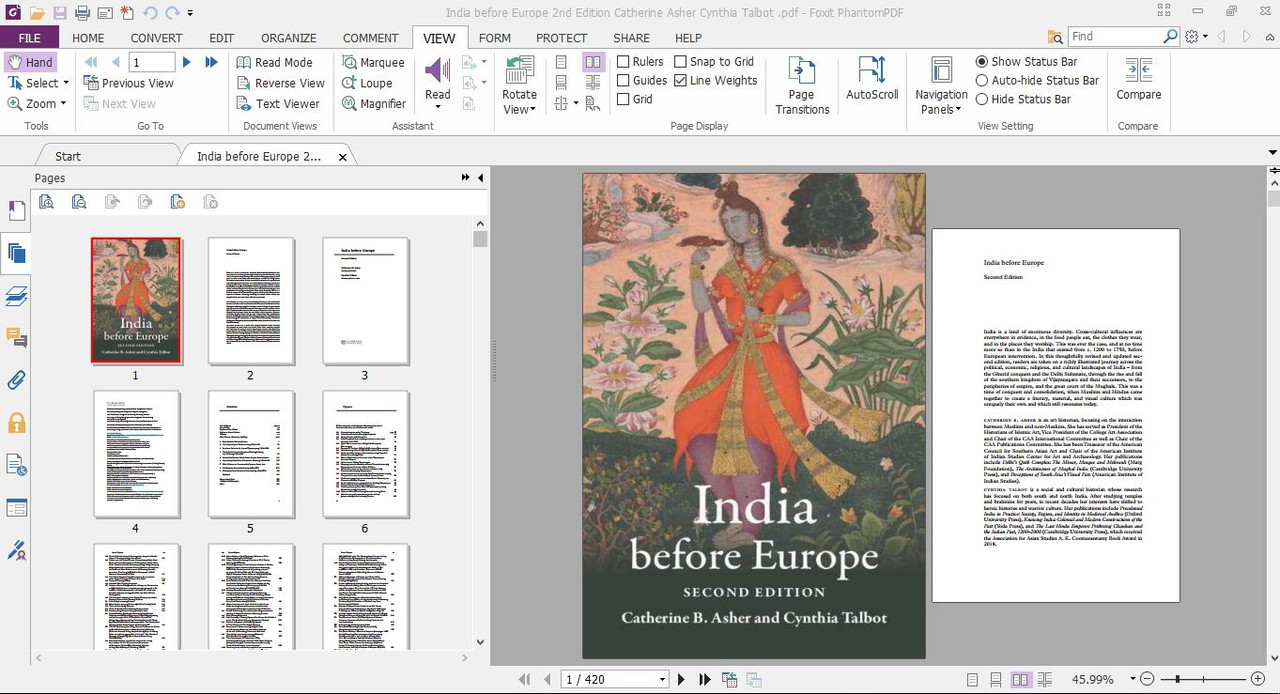
Task: Jump to last page in ribbon Go To
Action: (x=211, y=62)
